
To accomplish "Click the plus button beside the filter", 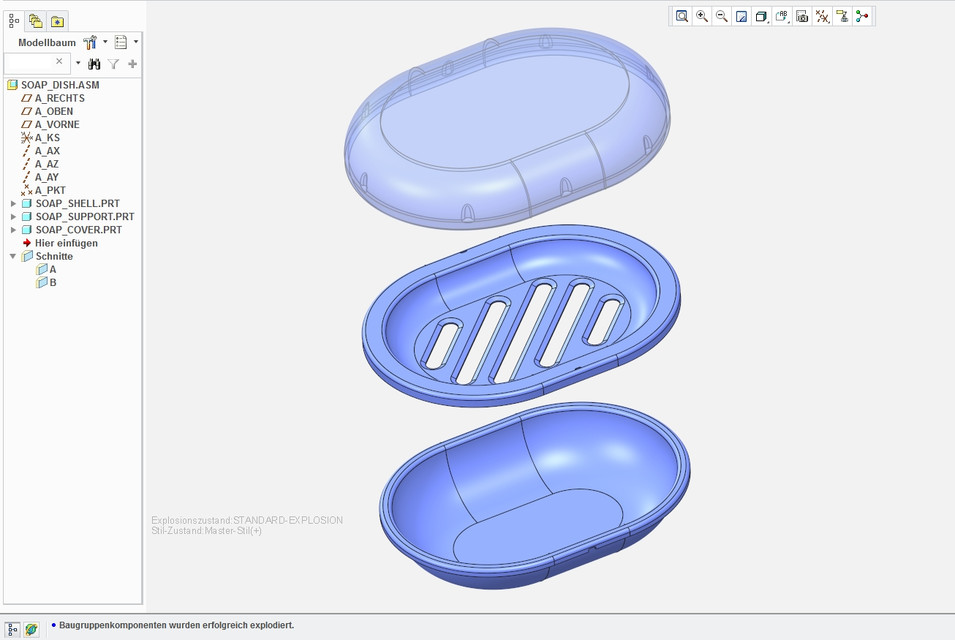I will point(132,62).
